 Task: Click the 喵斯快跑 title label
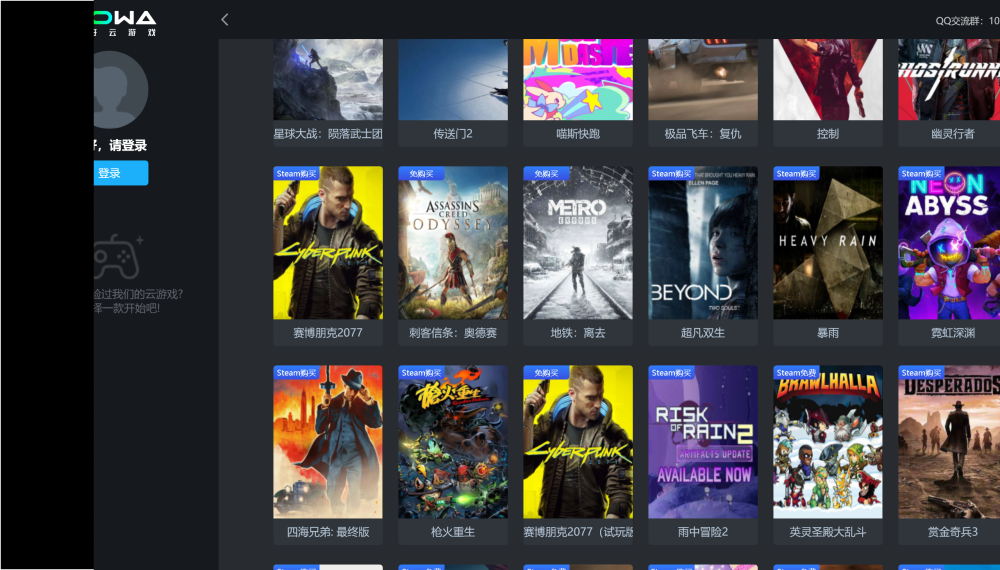578,134
